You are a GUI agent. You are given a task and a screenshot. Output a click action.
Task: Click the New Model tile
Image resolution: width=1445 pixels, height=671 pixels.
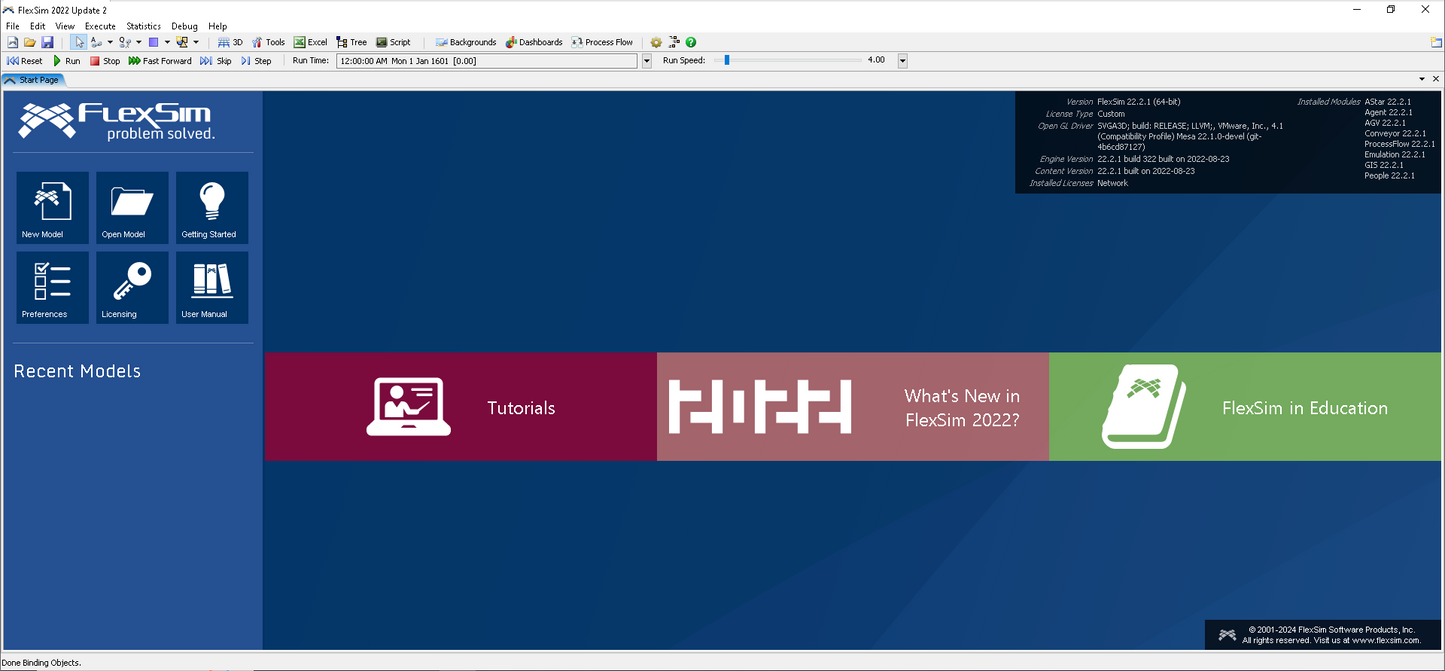click(x=53, y=208)
